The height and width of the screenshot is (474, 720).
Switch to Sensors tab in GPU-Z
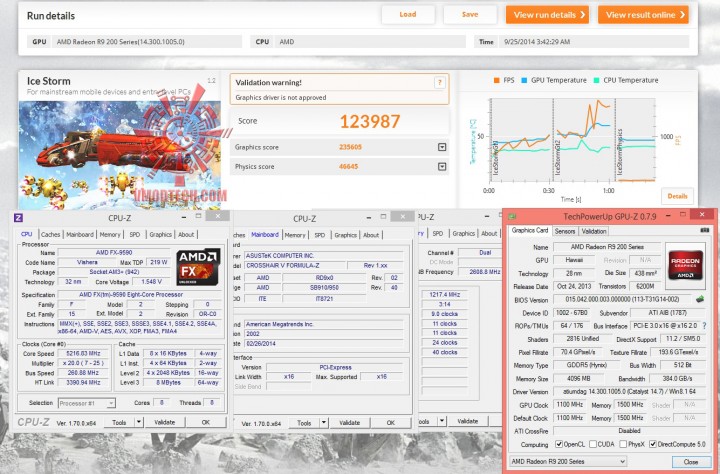[x=565, y=231]
